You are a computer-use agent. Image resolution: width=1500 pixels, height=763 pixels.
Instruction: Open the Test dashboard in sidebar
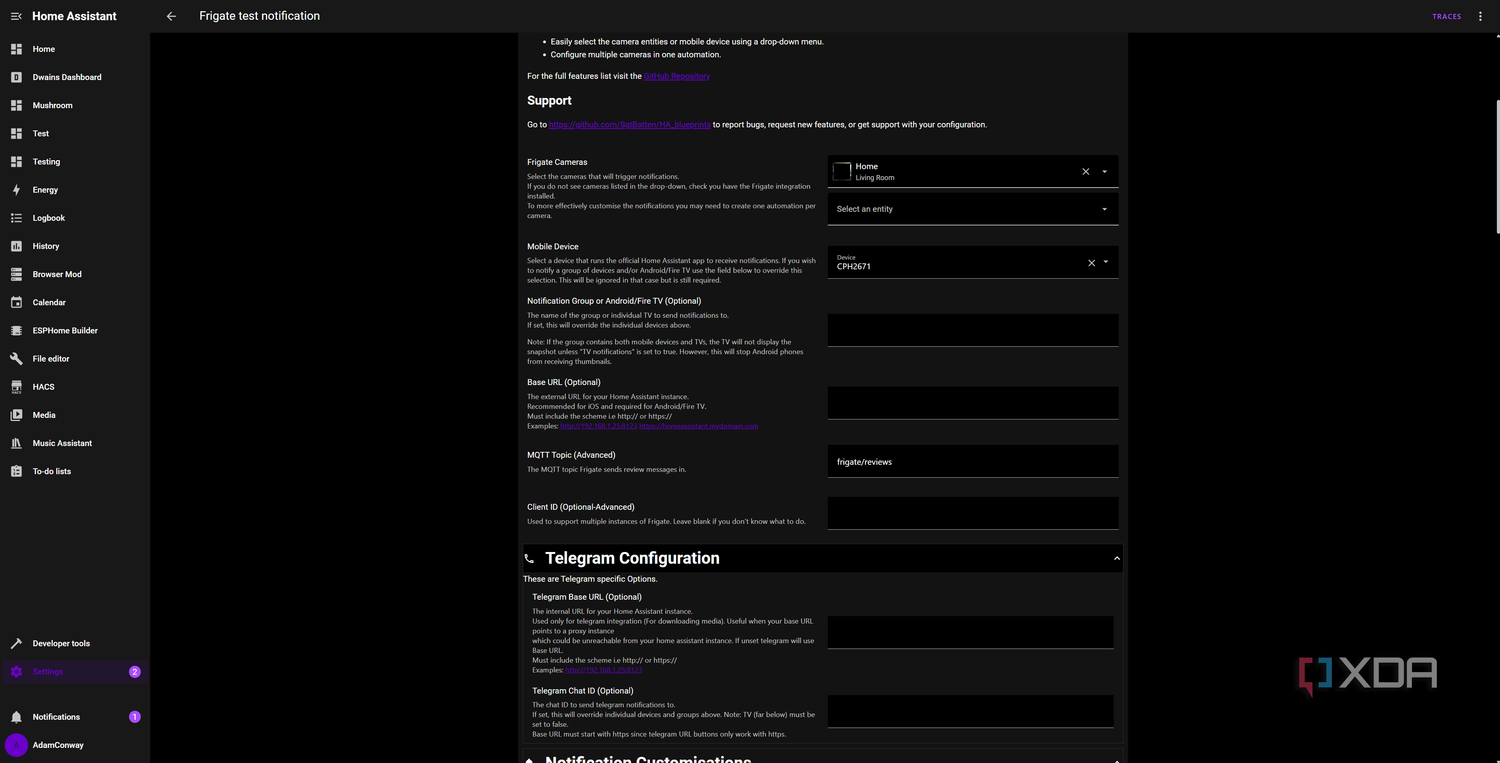tap(75, 133)
